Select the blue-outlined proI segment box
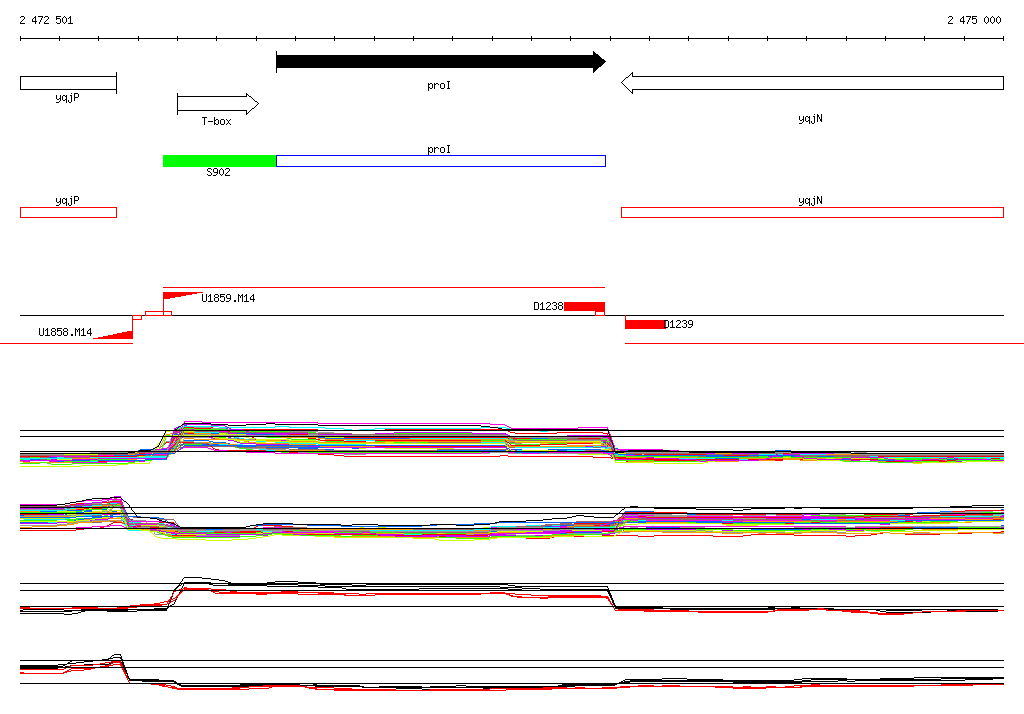The height and width of the screenshot is (714, 1024). 441,161
